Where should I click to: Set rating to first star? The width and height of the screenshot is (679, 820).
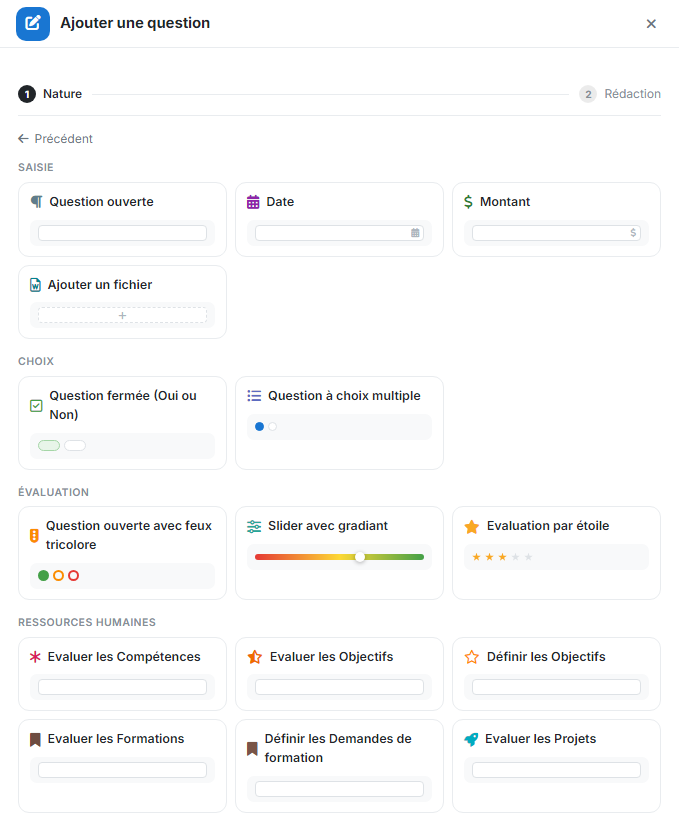click(x=477, y=557)
